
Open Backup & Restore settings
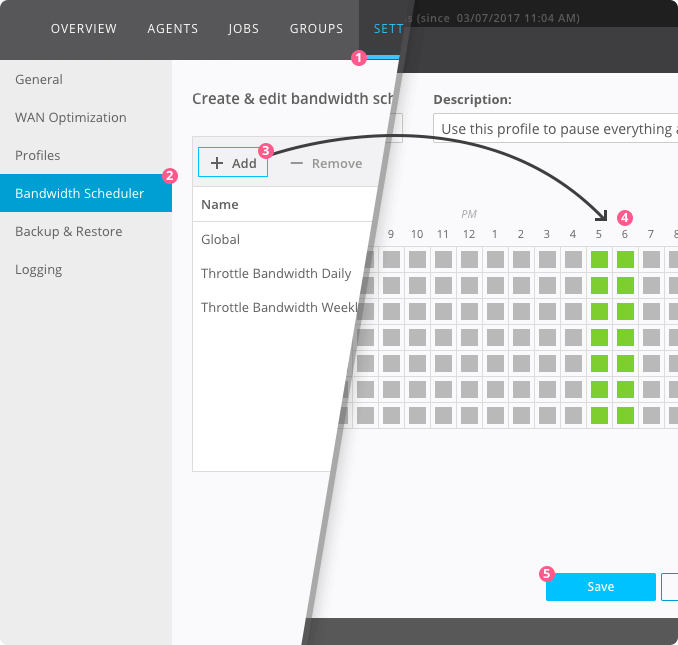tap(86, 231)
